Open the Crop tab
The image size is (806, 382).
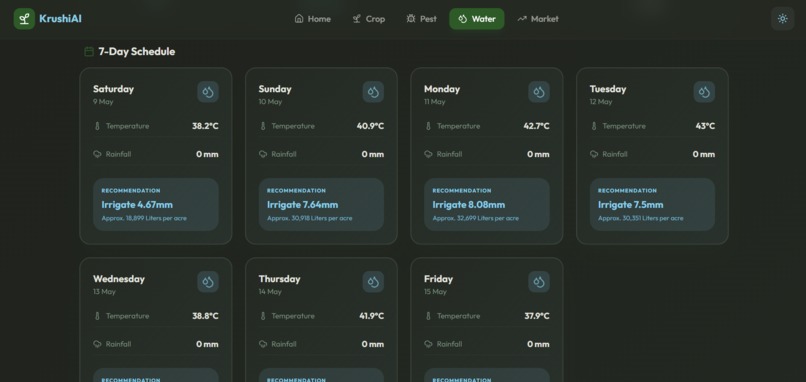(369, 19)
